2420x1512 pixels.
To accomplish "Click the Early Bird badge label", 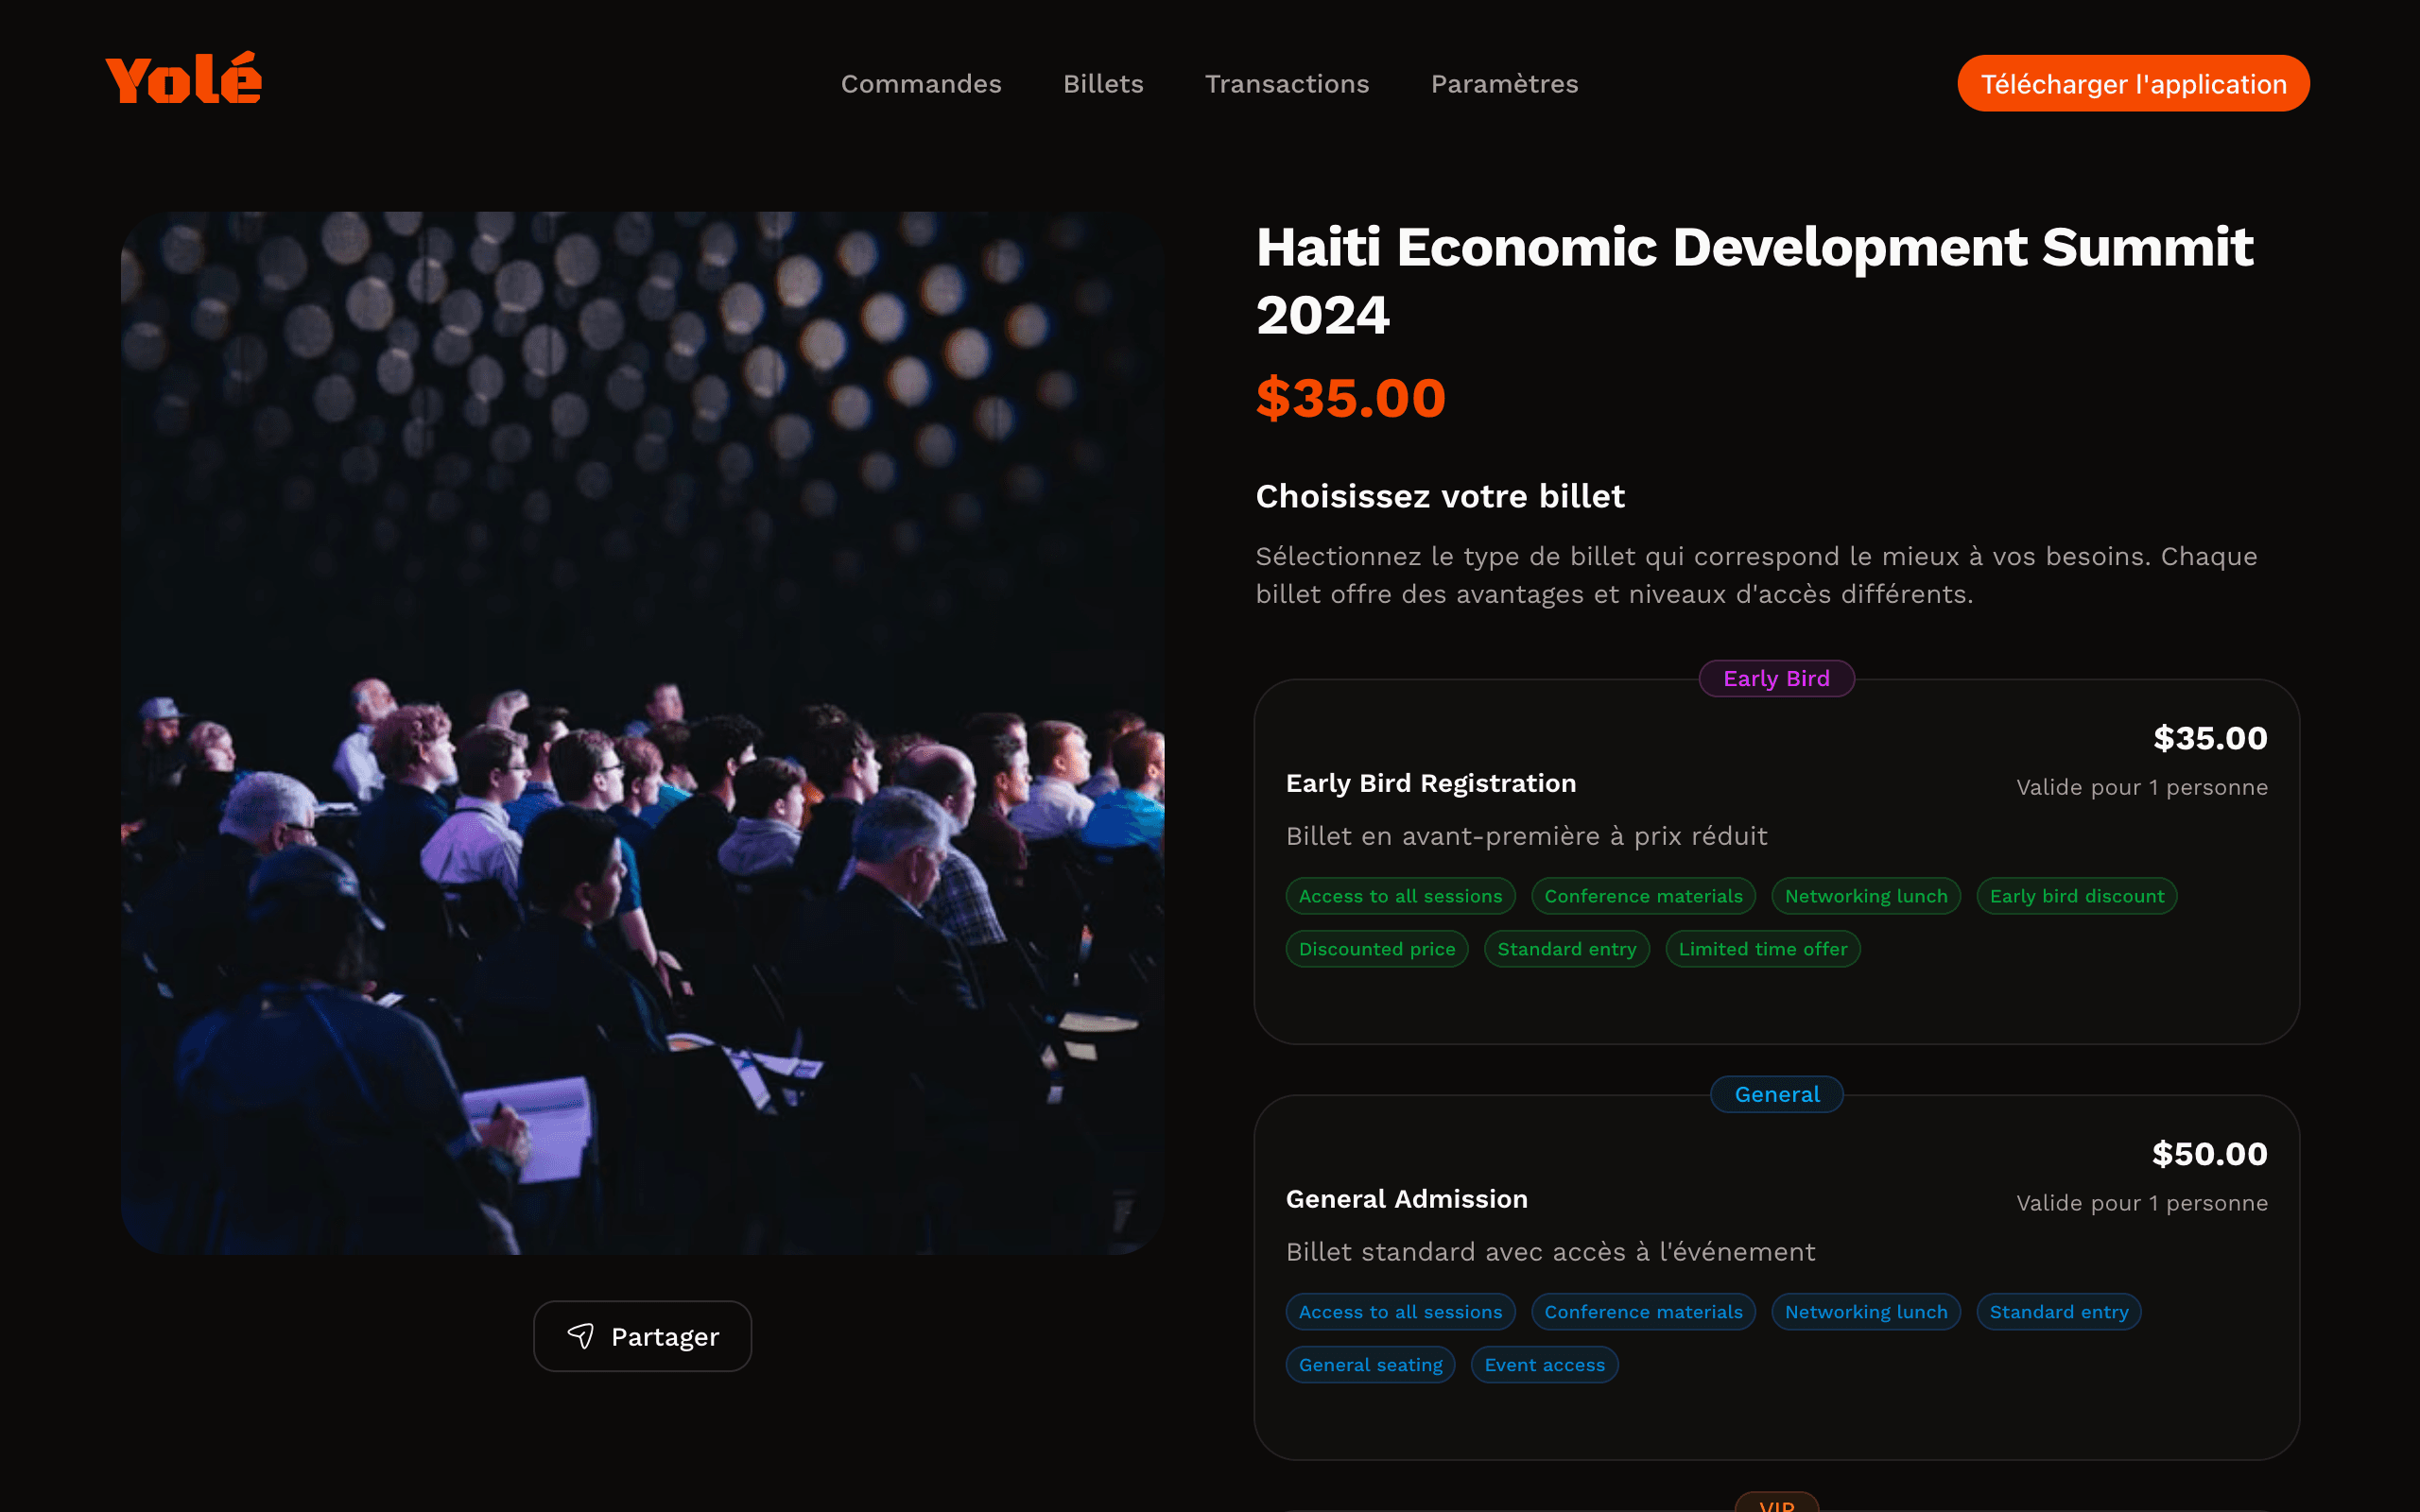I will point(1776,679).
